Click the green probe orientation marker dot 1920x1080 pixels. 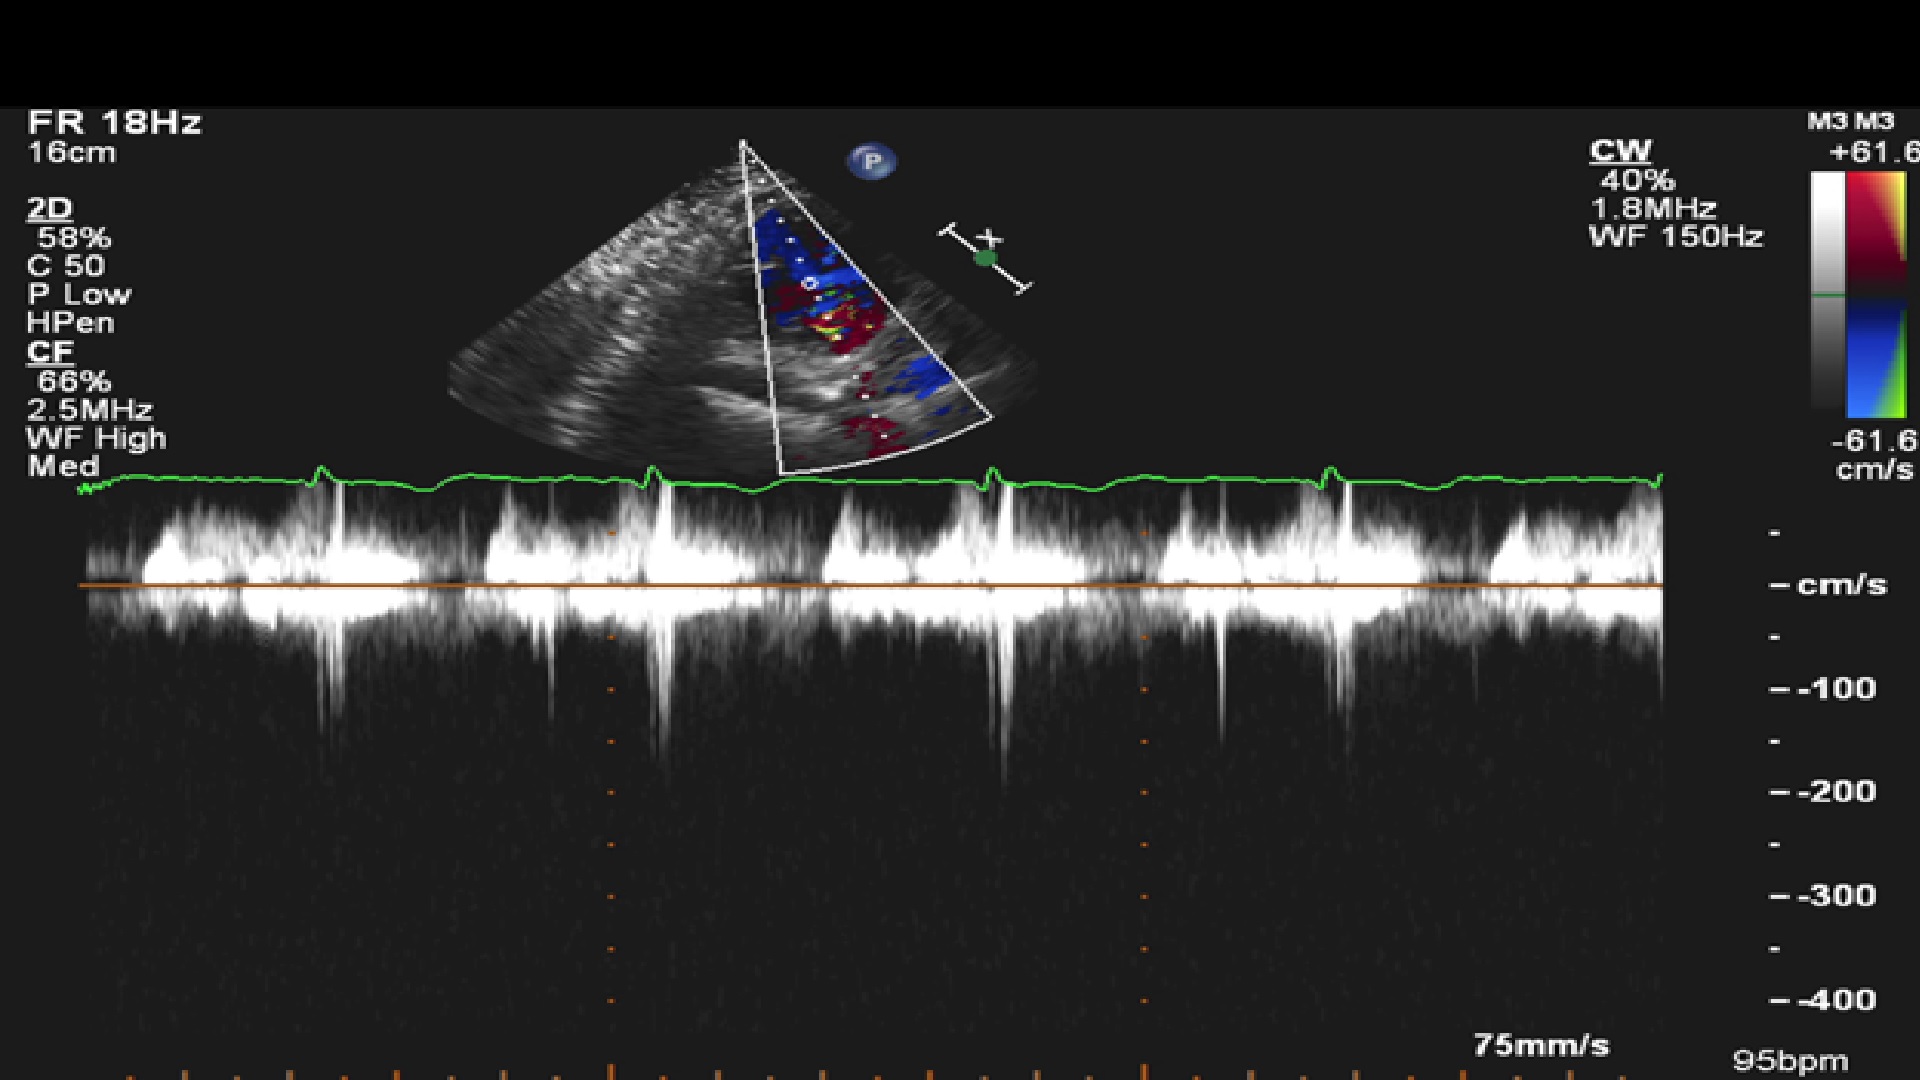click(x=986, y=258)
